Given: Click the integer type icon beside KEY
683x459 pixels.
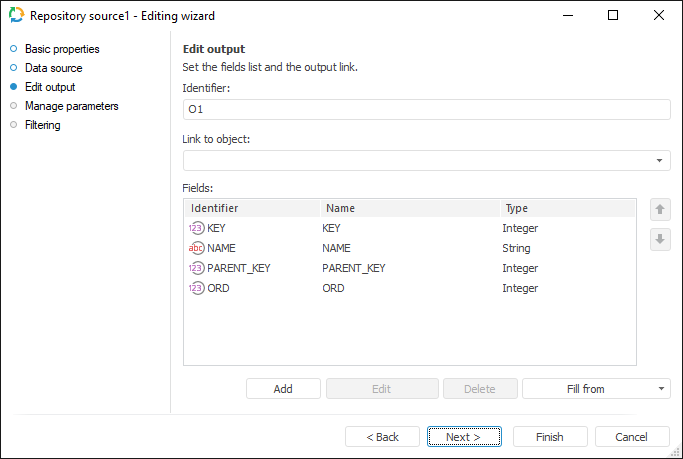Looking at the screenshot, I should coord(196,228).
